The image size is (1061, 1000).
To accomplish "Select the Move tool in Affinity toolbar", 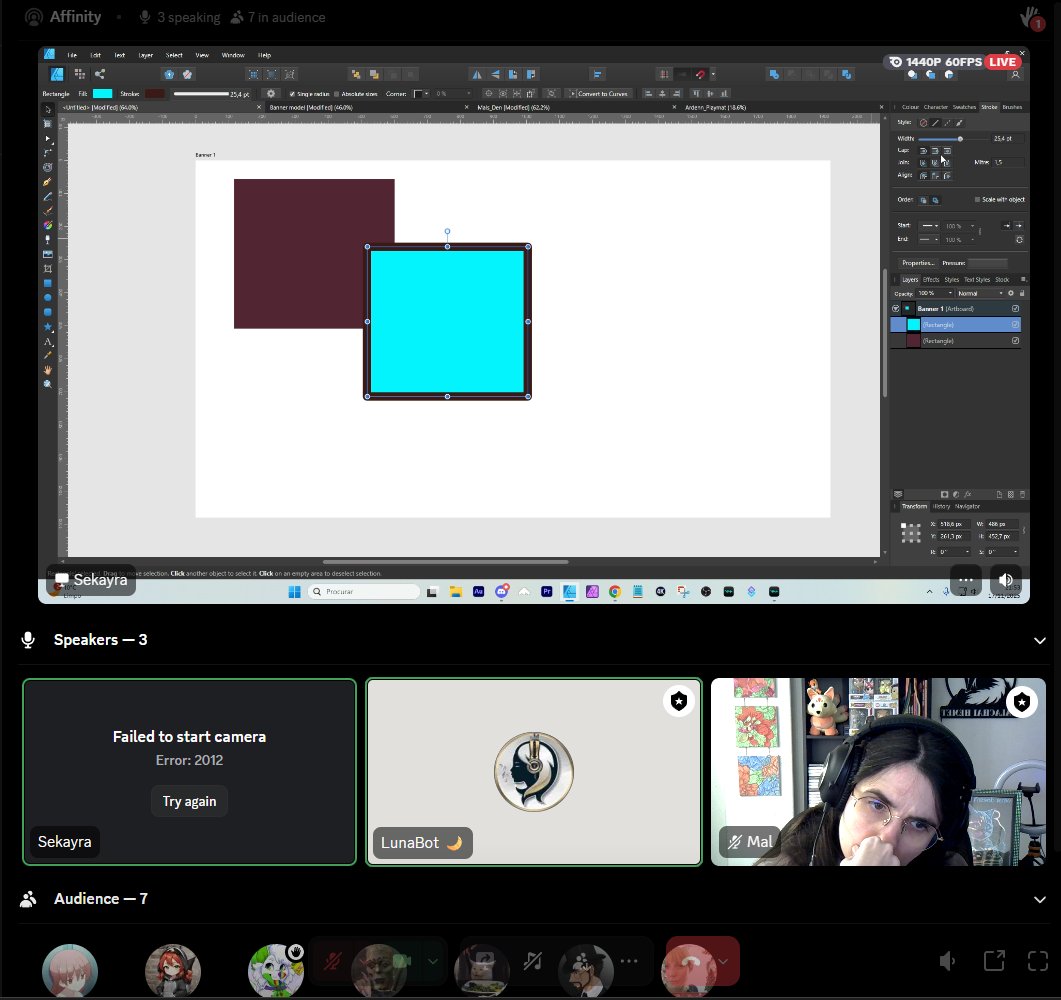I will [47, 110].
